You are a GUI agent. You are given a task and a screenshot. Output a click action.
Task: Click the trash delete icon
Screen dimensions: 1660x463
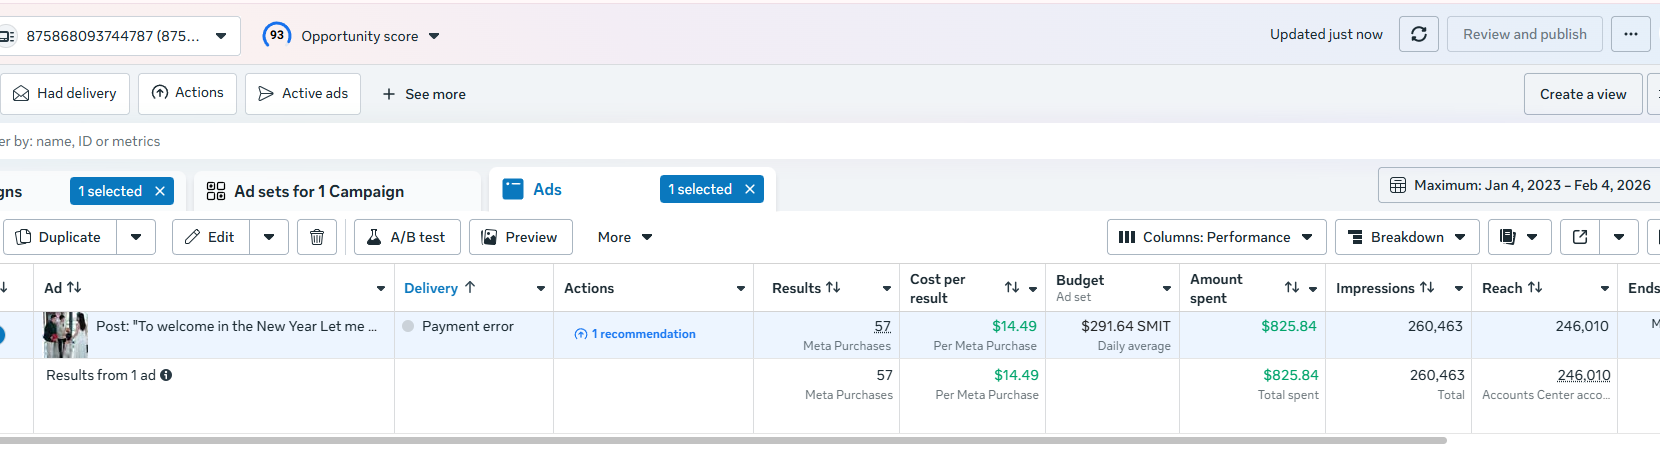(317, 237)
